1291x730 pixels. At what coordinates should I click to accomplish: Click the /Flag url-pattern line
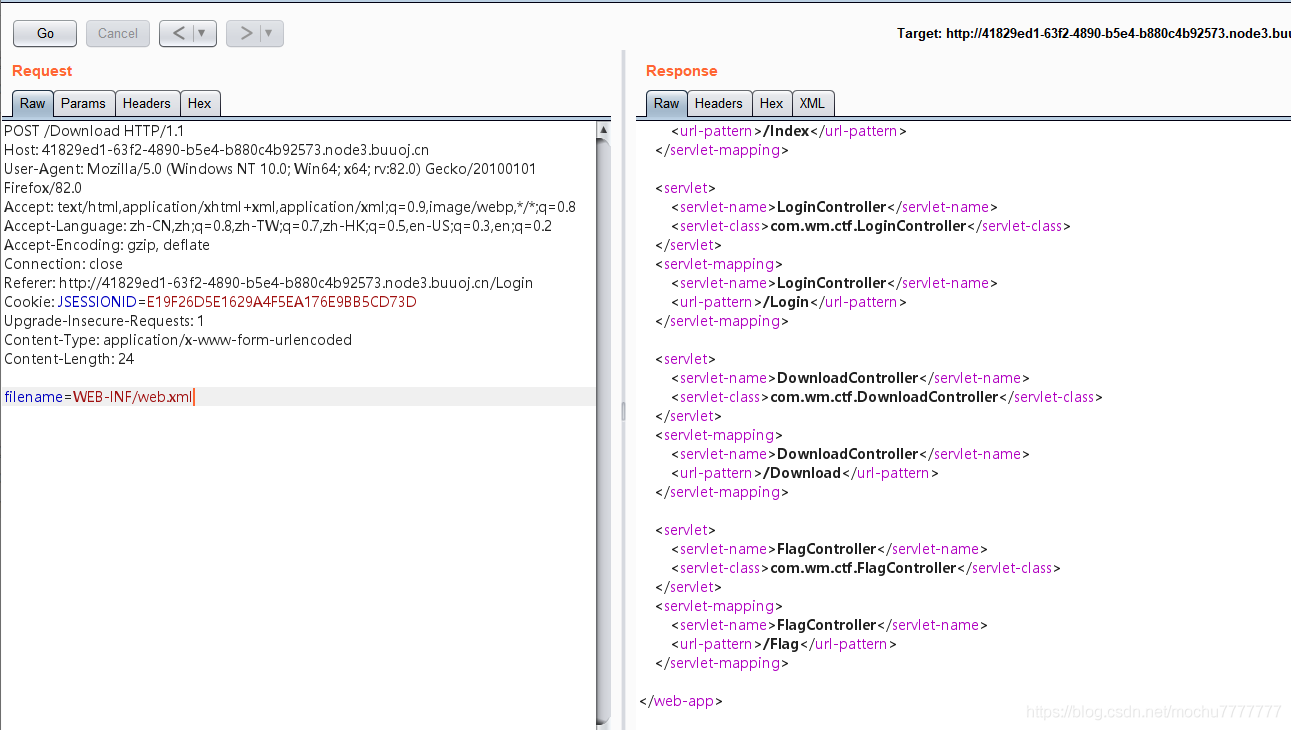784,644
